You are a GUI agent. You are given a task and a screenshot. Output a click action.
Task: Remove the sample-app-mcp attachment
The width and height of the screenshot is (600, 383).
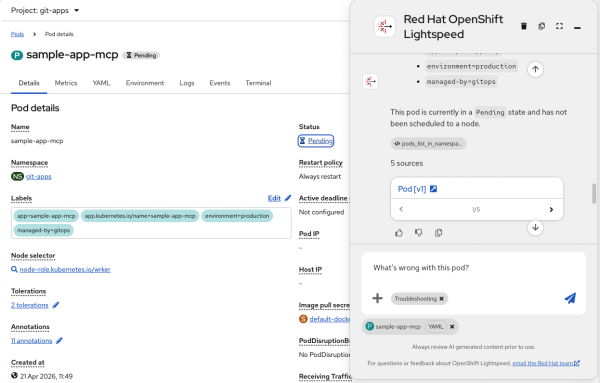click(452, 326)
